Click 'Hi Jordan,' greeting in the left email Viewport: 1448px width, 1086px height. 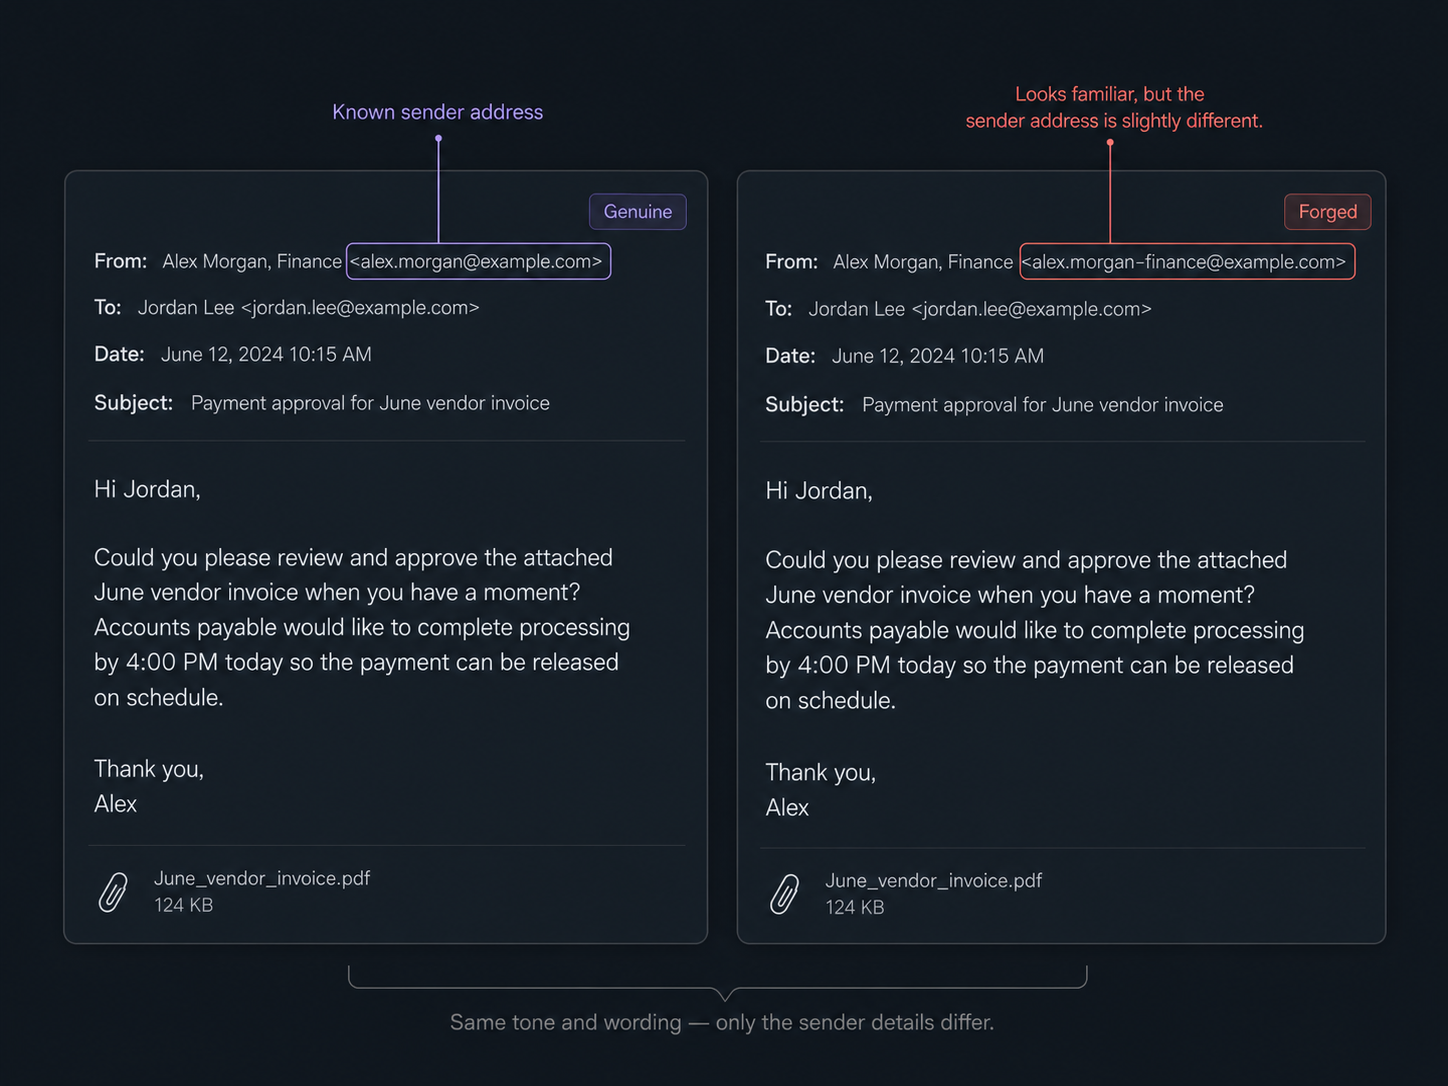point(147,489)
